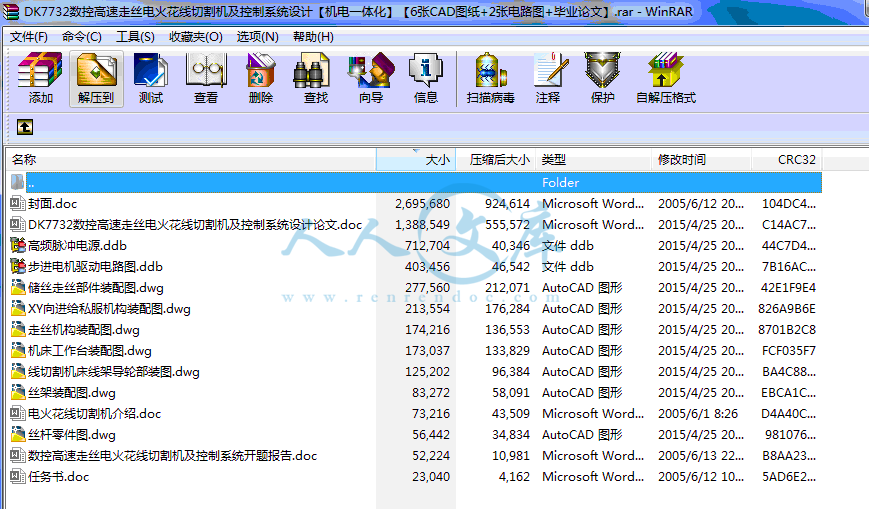Click the modified time 2005/6/1 8:26
The width and height of the screenshot is (869, 509).
698,413
